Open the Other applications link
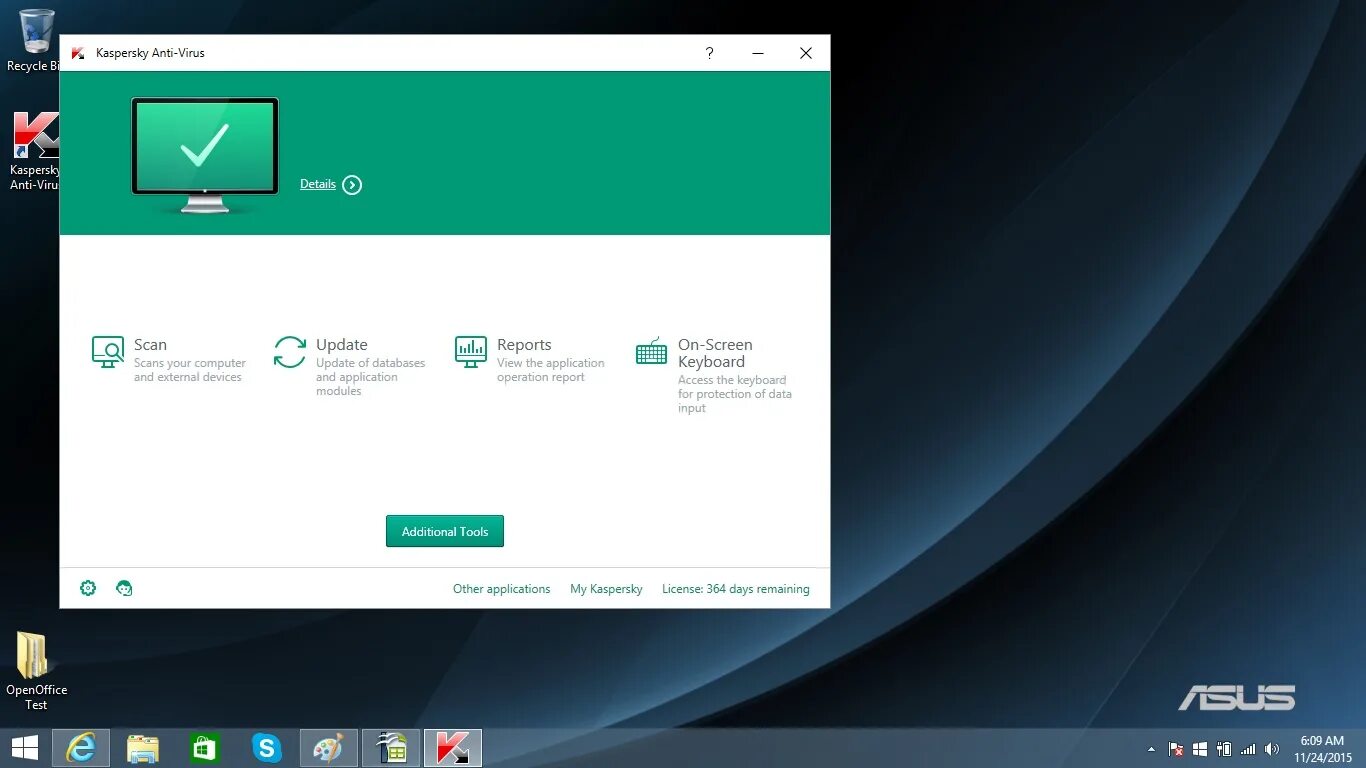1366x768 pixels. point(502,589)
